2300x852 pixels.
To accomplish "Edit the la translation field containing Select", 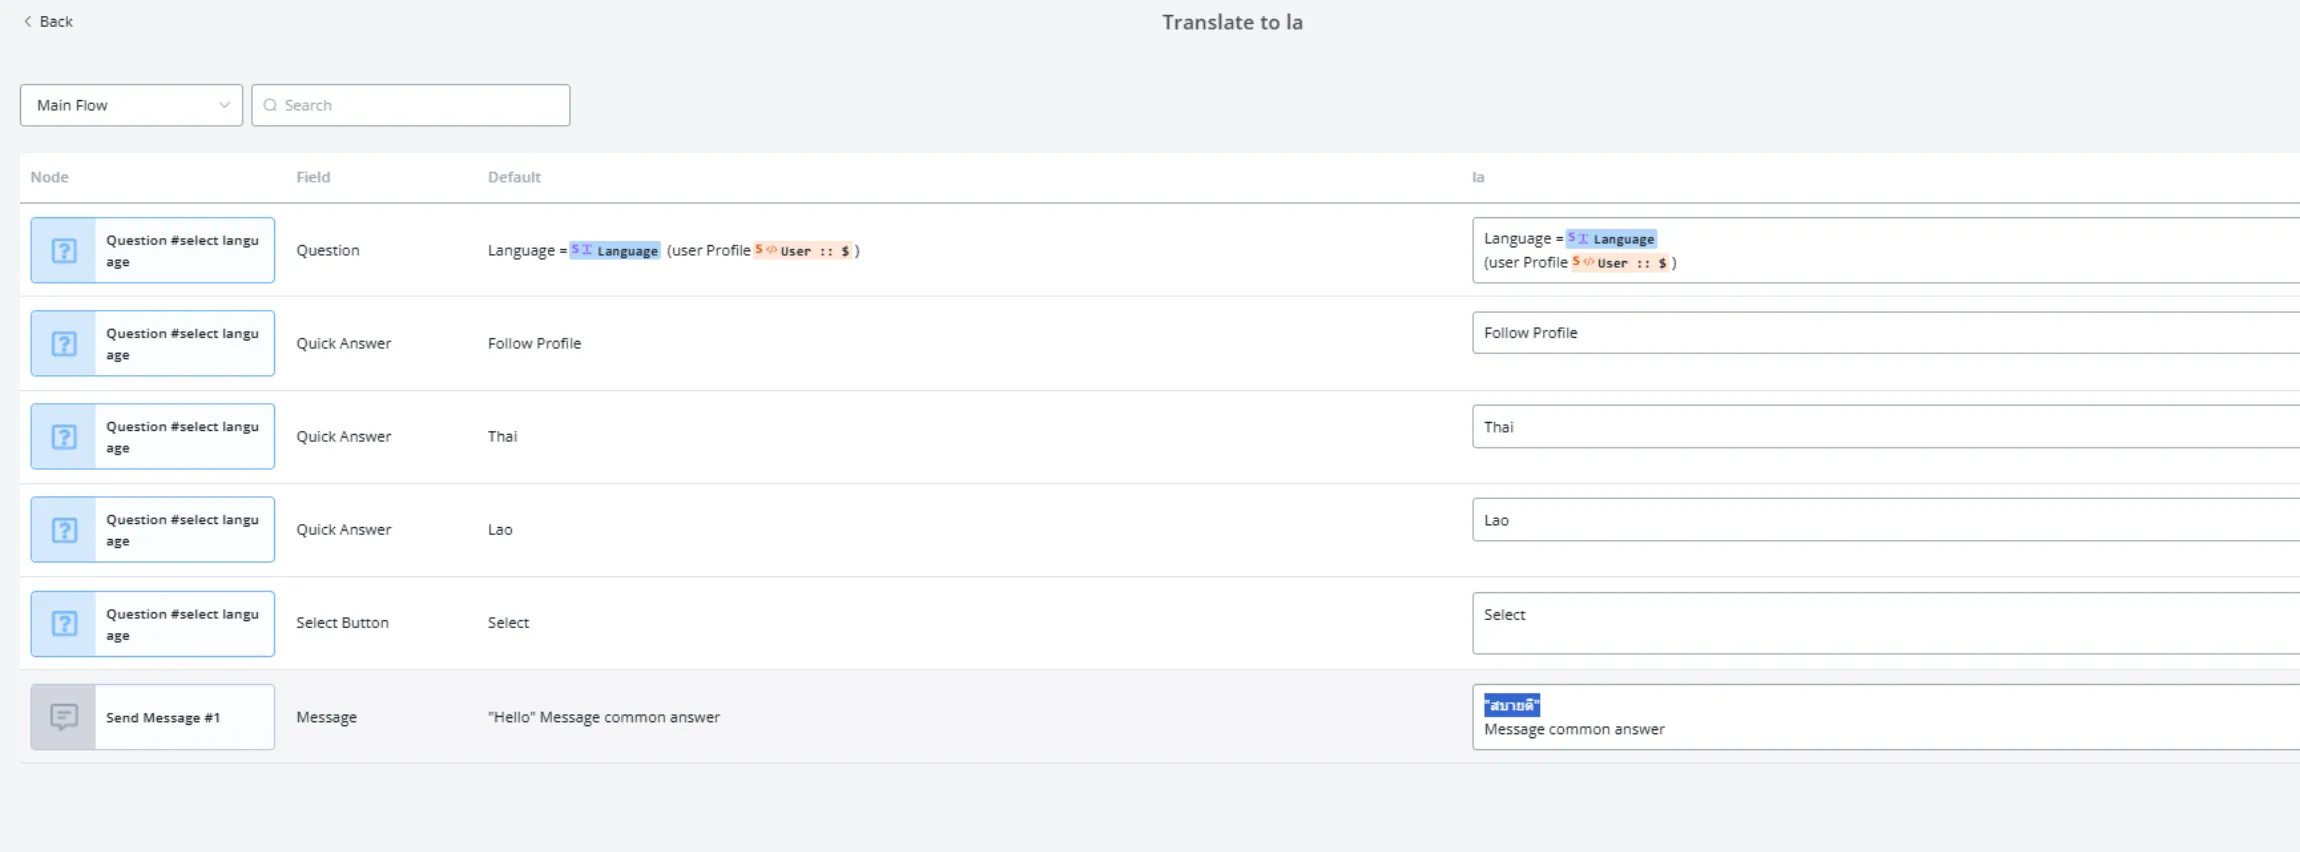I will [x=1886, y=623].
